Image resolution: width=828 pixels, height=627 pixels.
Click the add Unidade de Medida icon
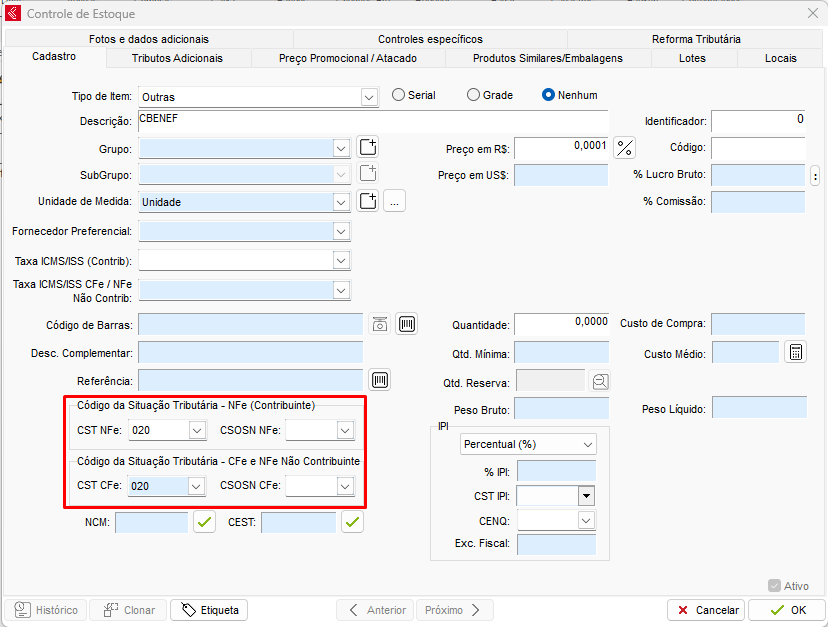click(x=368, y=201)
